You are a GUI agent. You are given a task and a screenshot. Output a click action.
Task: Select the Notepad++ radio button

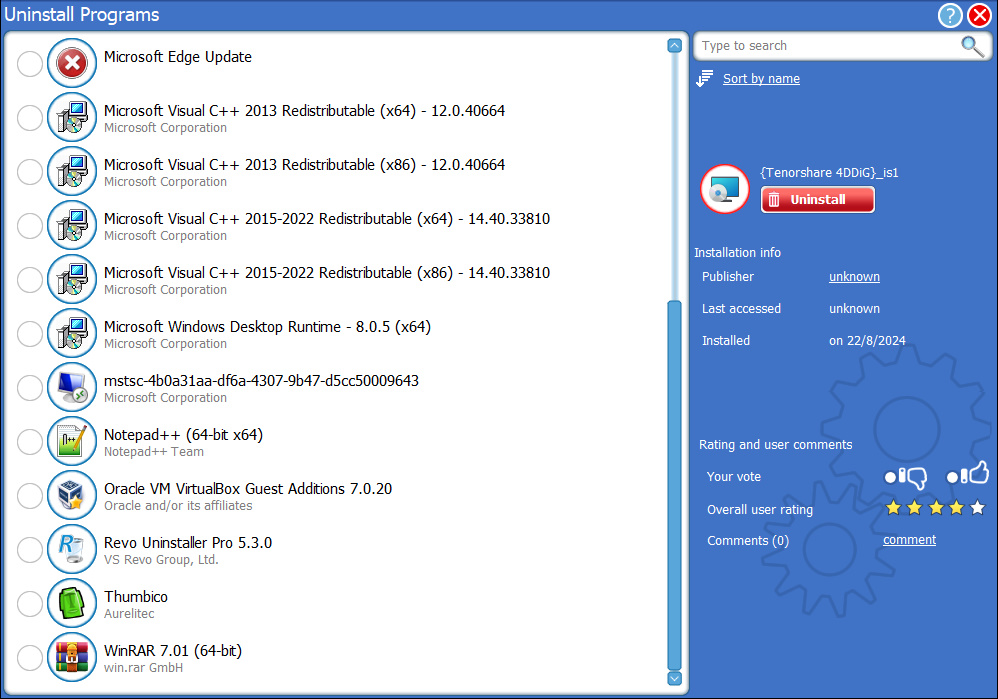tap(30, 442)
